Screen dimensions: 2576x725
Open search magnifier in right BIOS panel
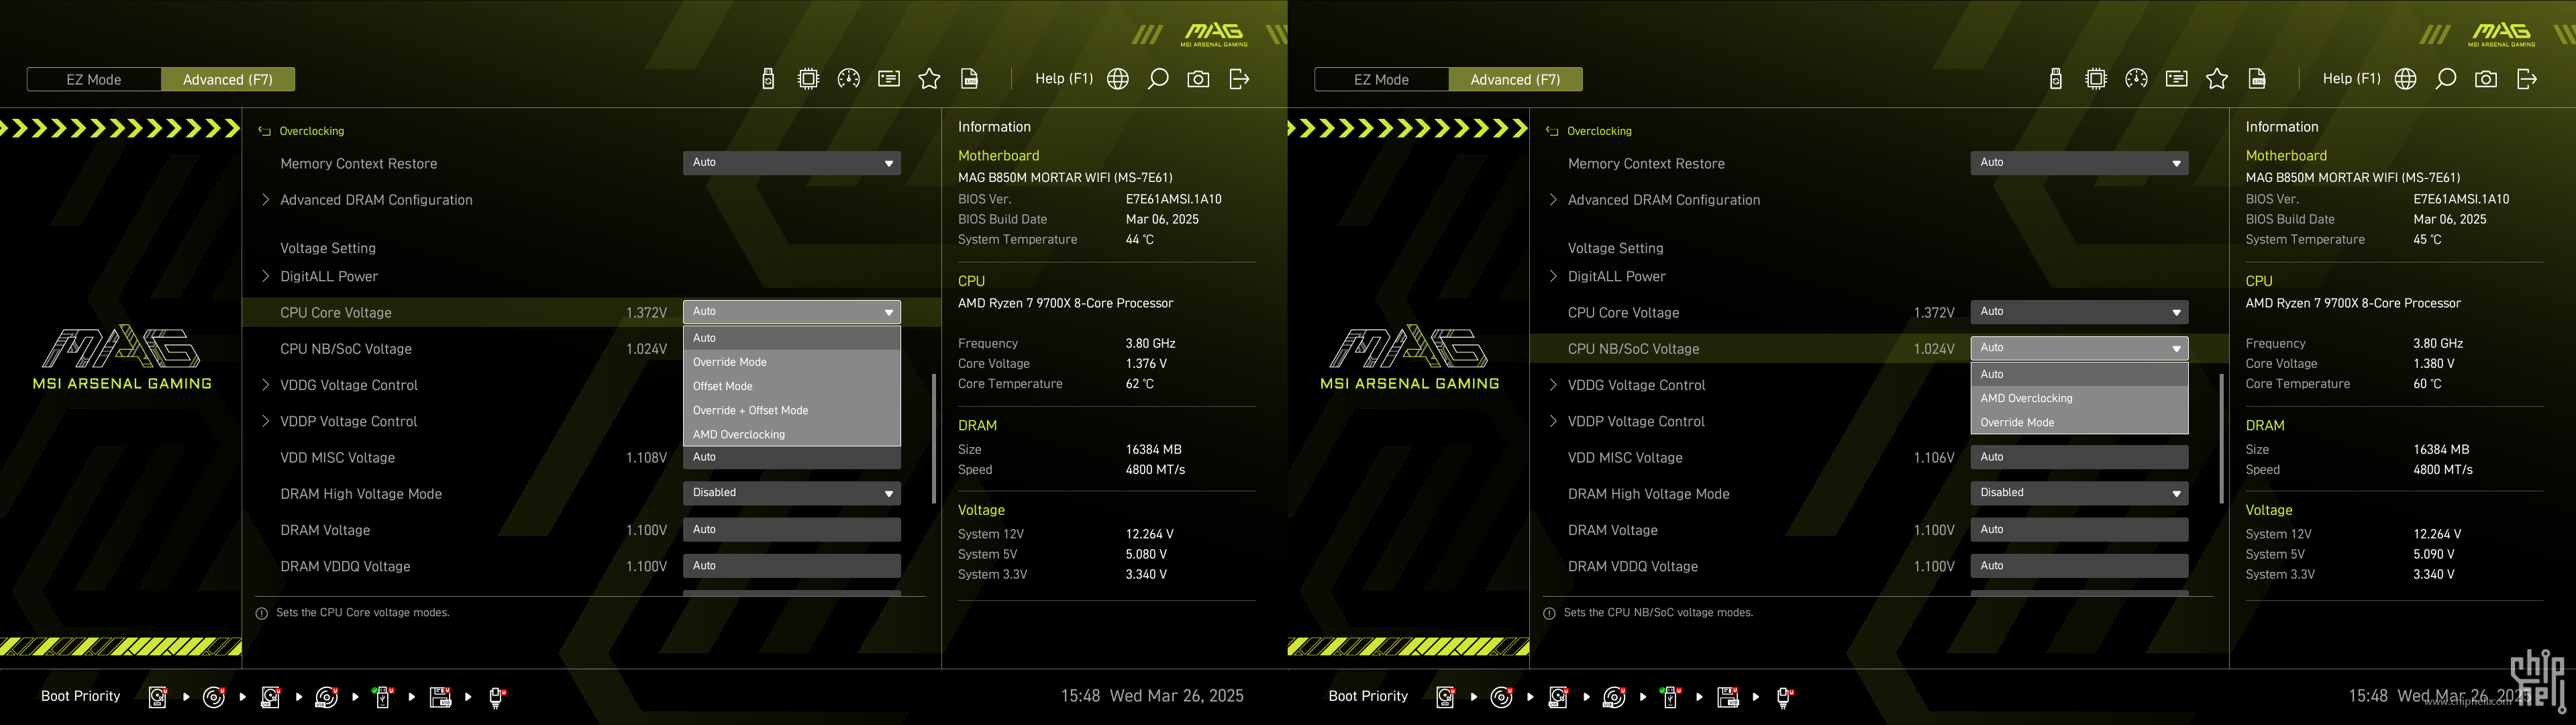(2446, 79)
